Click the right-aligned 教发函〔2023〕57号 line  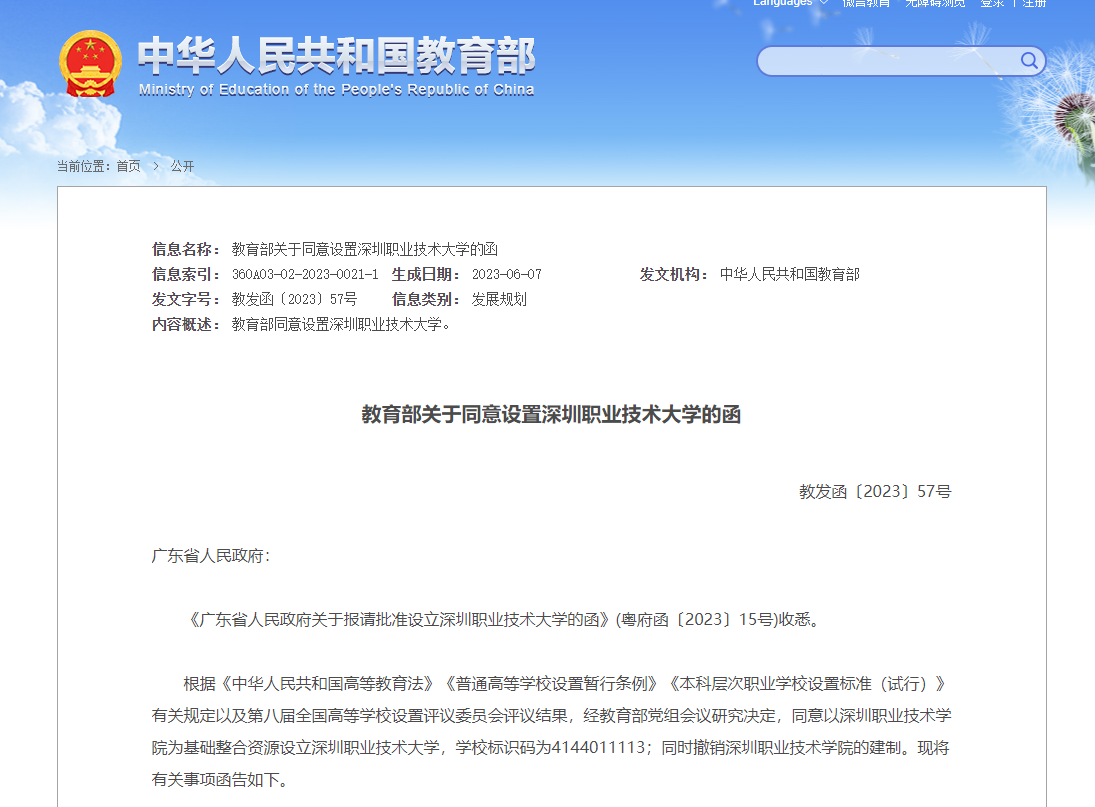[x=875, y=491]
